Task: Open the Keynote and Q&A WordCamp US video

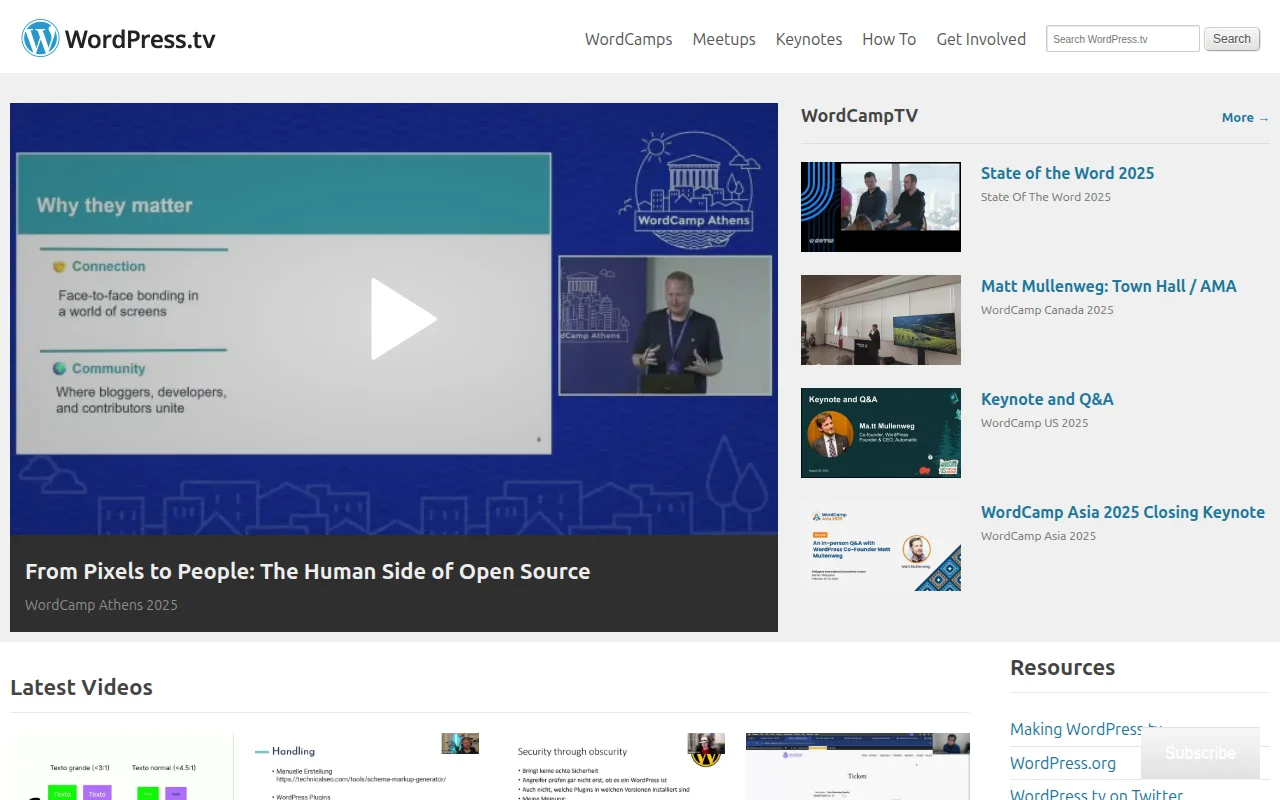Action: click(1047, 399)
